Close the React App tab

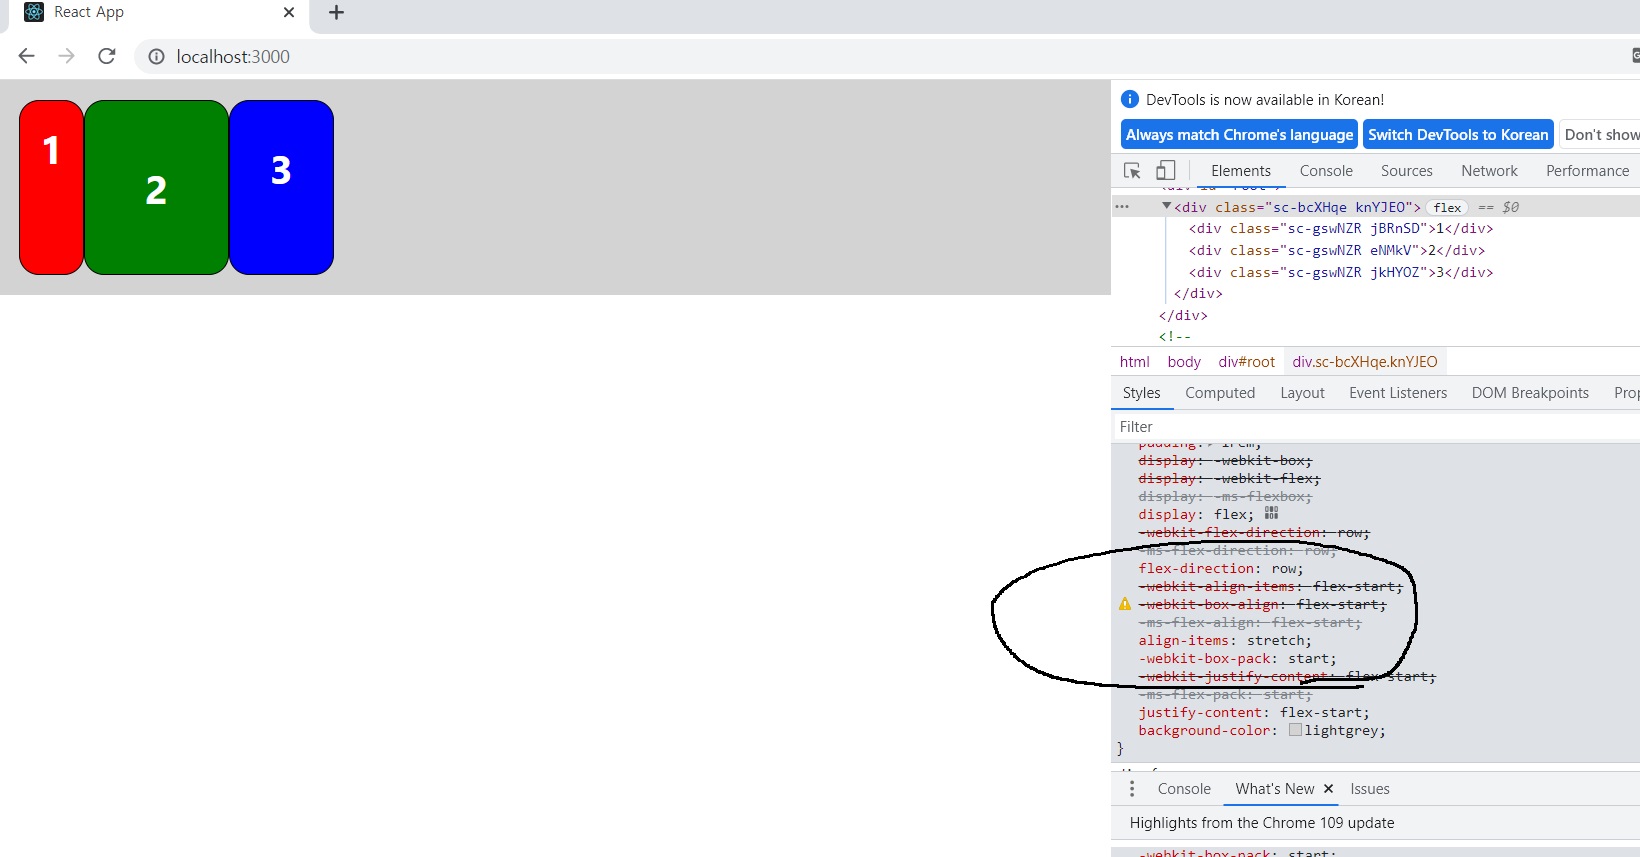click(x=289, y=13)
